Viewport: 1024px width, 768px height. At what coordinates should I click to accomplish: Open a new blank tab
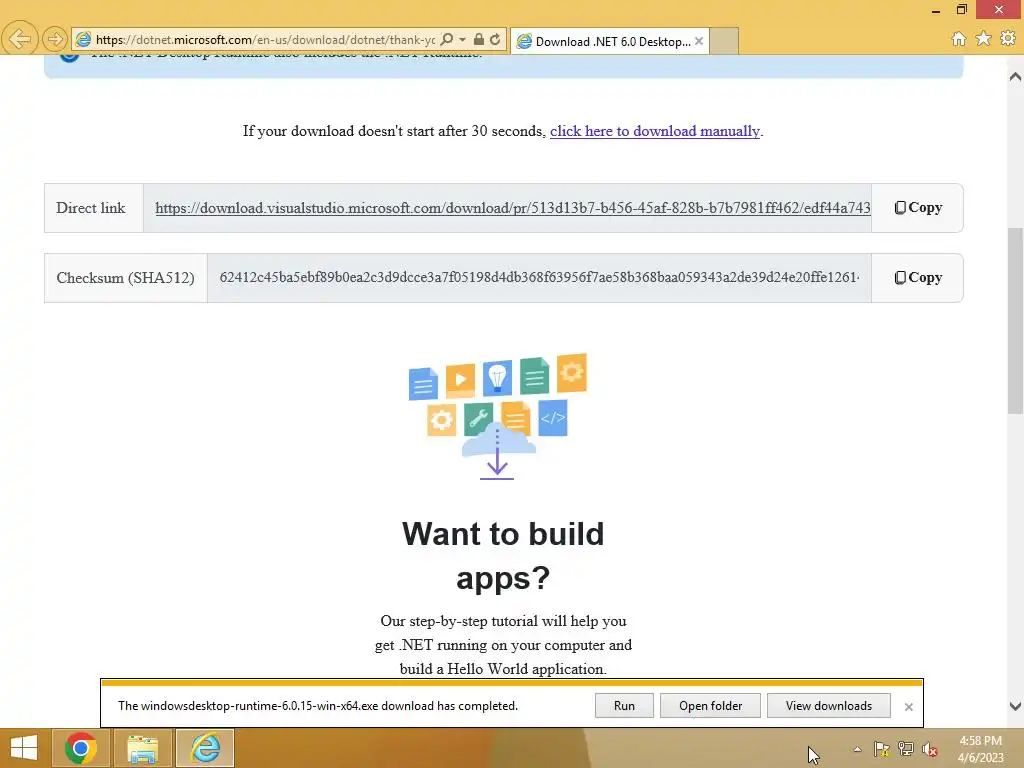(x=724, y=41)
